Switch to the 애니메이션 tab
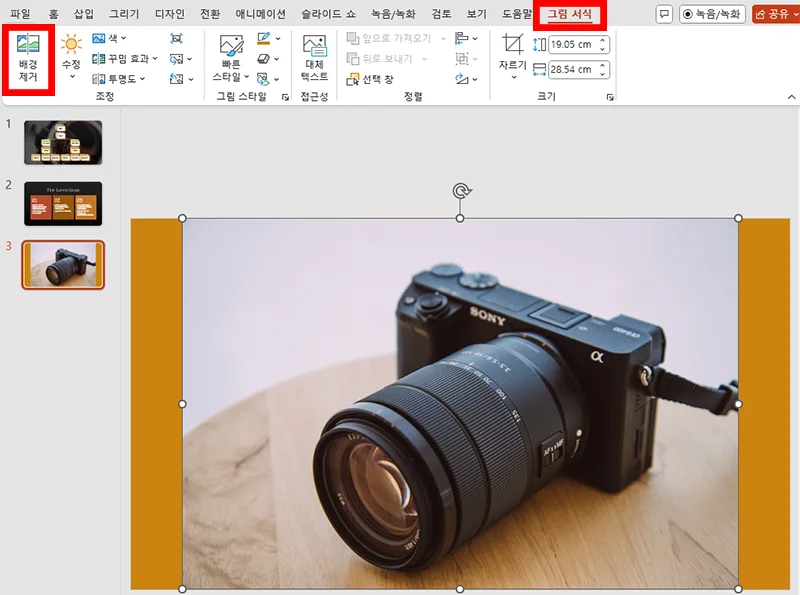 point(260,14)
